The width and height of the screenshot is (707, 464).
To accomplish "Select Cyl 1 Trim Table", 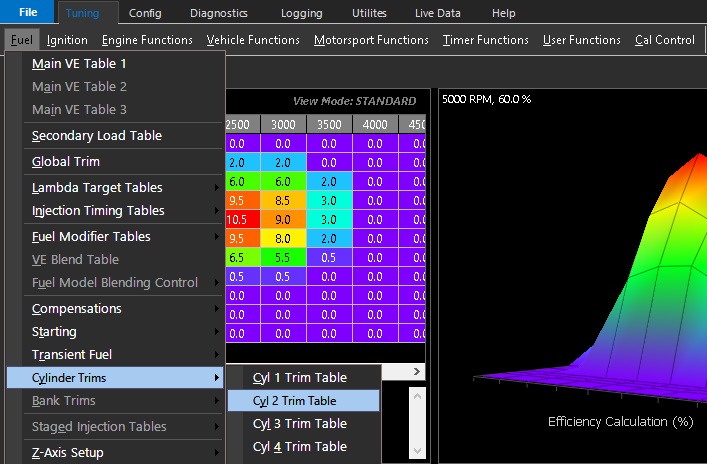I will point(300,377).
